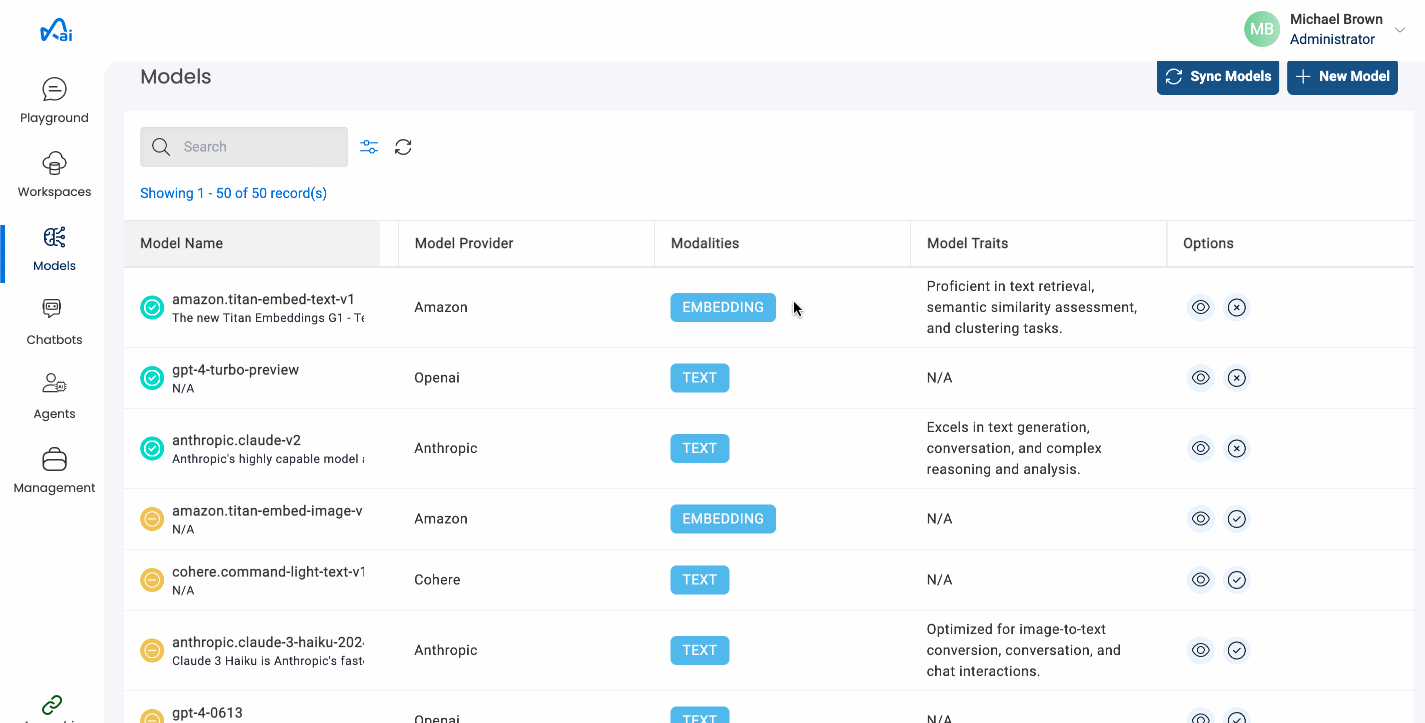Enable cohere.command-light-text with check icon
The image size is (1425, 723).
pos(1237,580)
